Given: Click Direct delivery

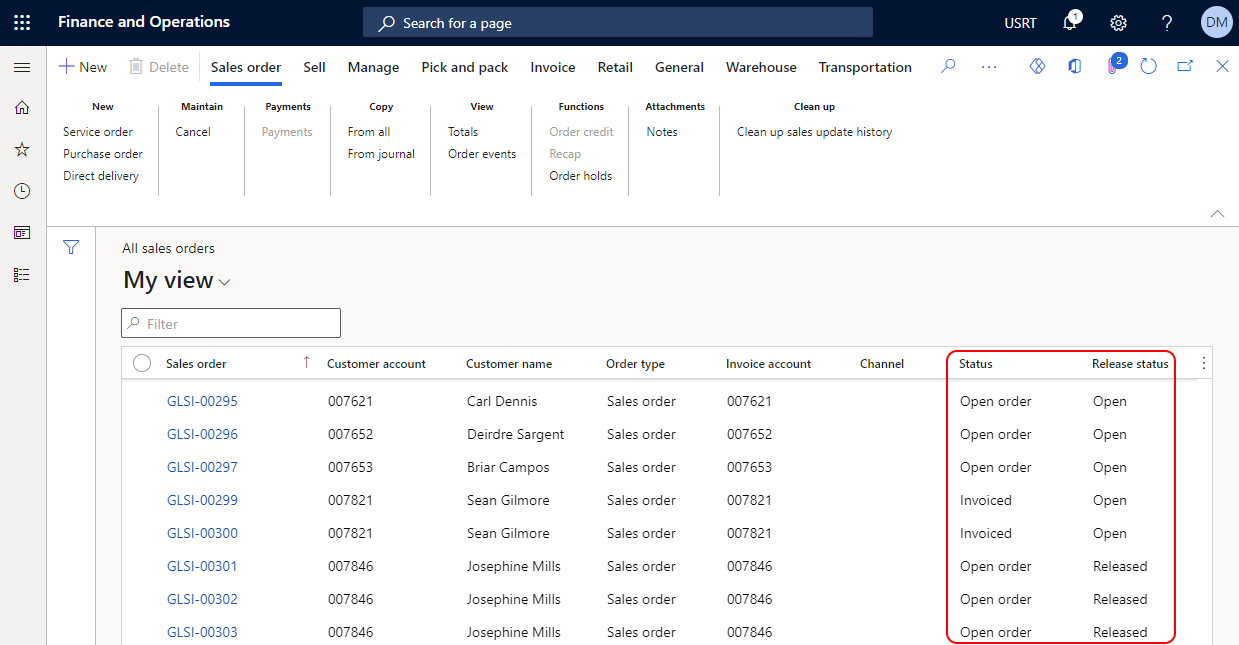Looking at the screenshot, I should pos(101,176).
